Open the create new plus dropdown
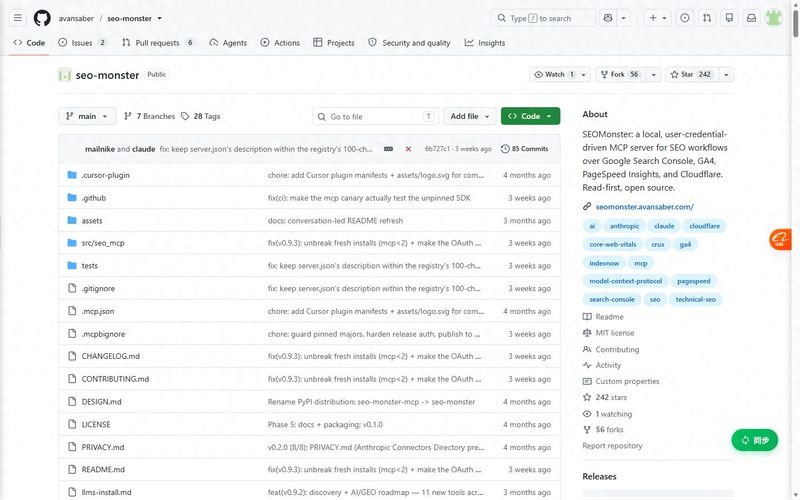Image resolution: width=800 pixels, height=500 pixels. point(658,18)
